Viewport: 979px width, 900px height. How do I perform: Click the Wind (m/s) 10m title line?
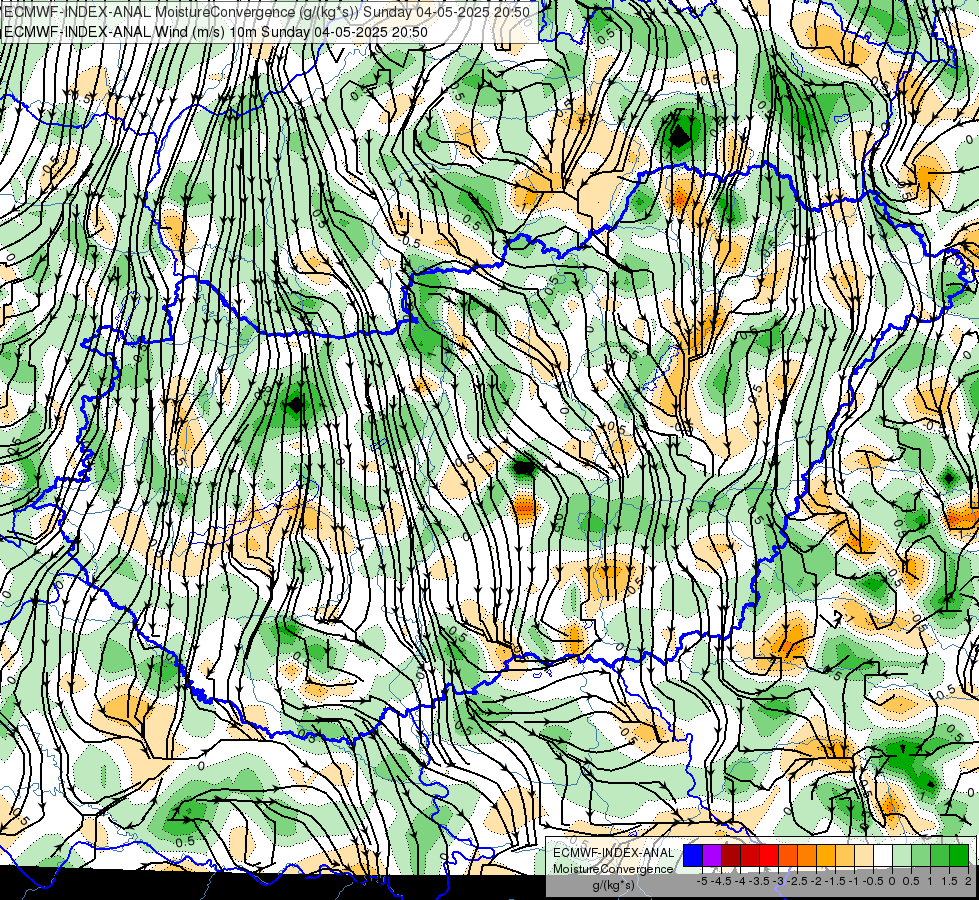[x=216, y=32]
